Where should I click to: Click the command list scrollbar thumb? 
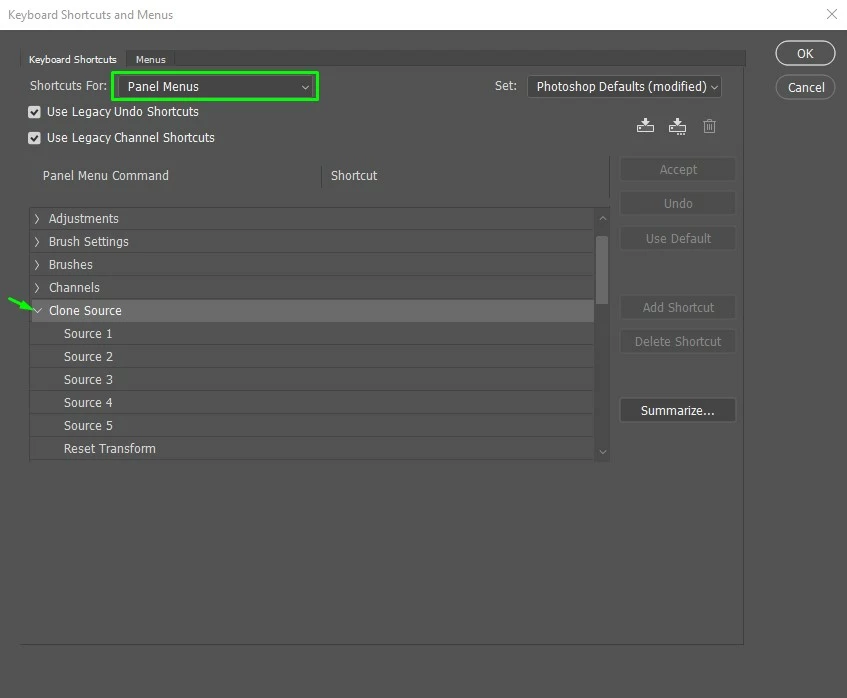602,270
